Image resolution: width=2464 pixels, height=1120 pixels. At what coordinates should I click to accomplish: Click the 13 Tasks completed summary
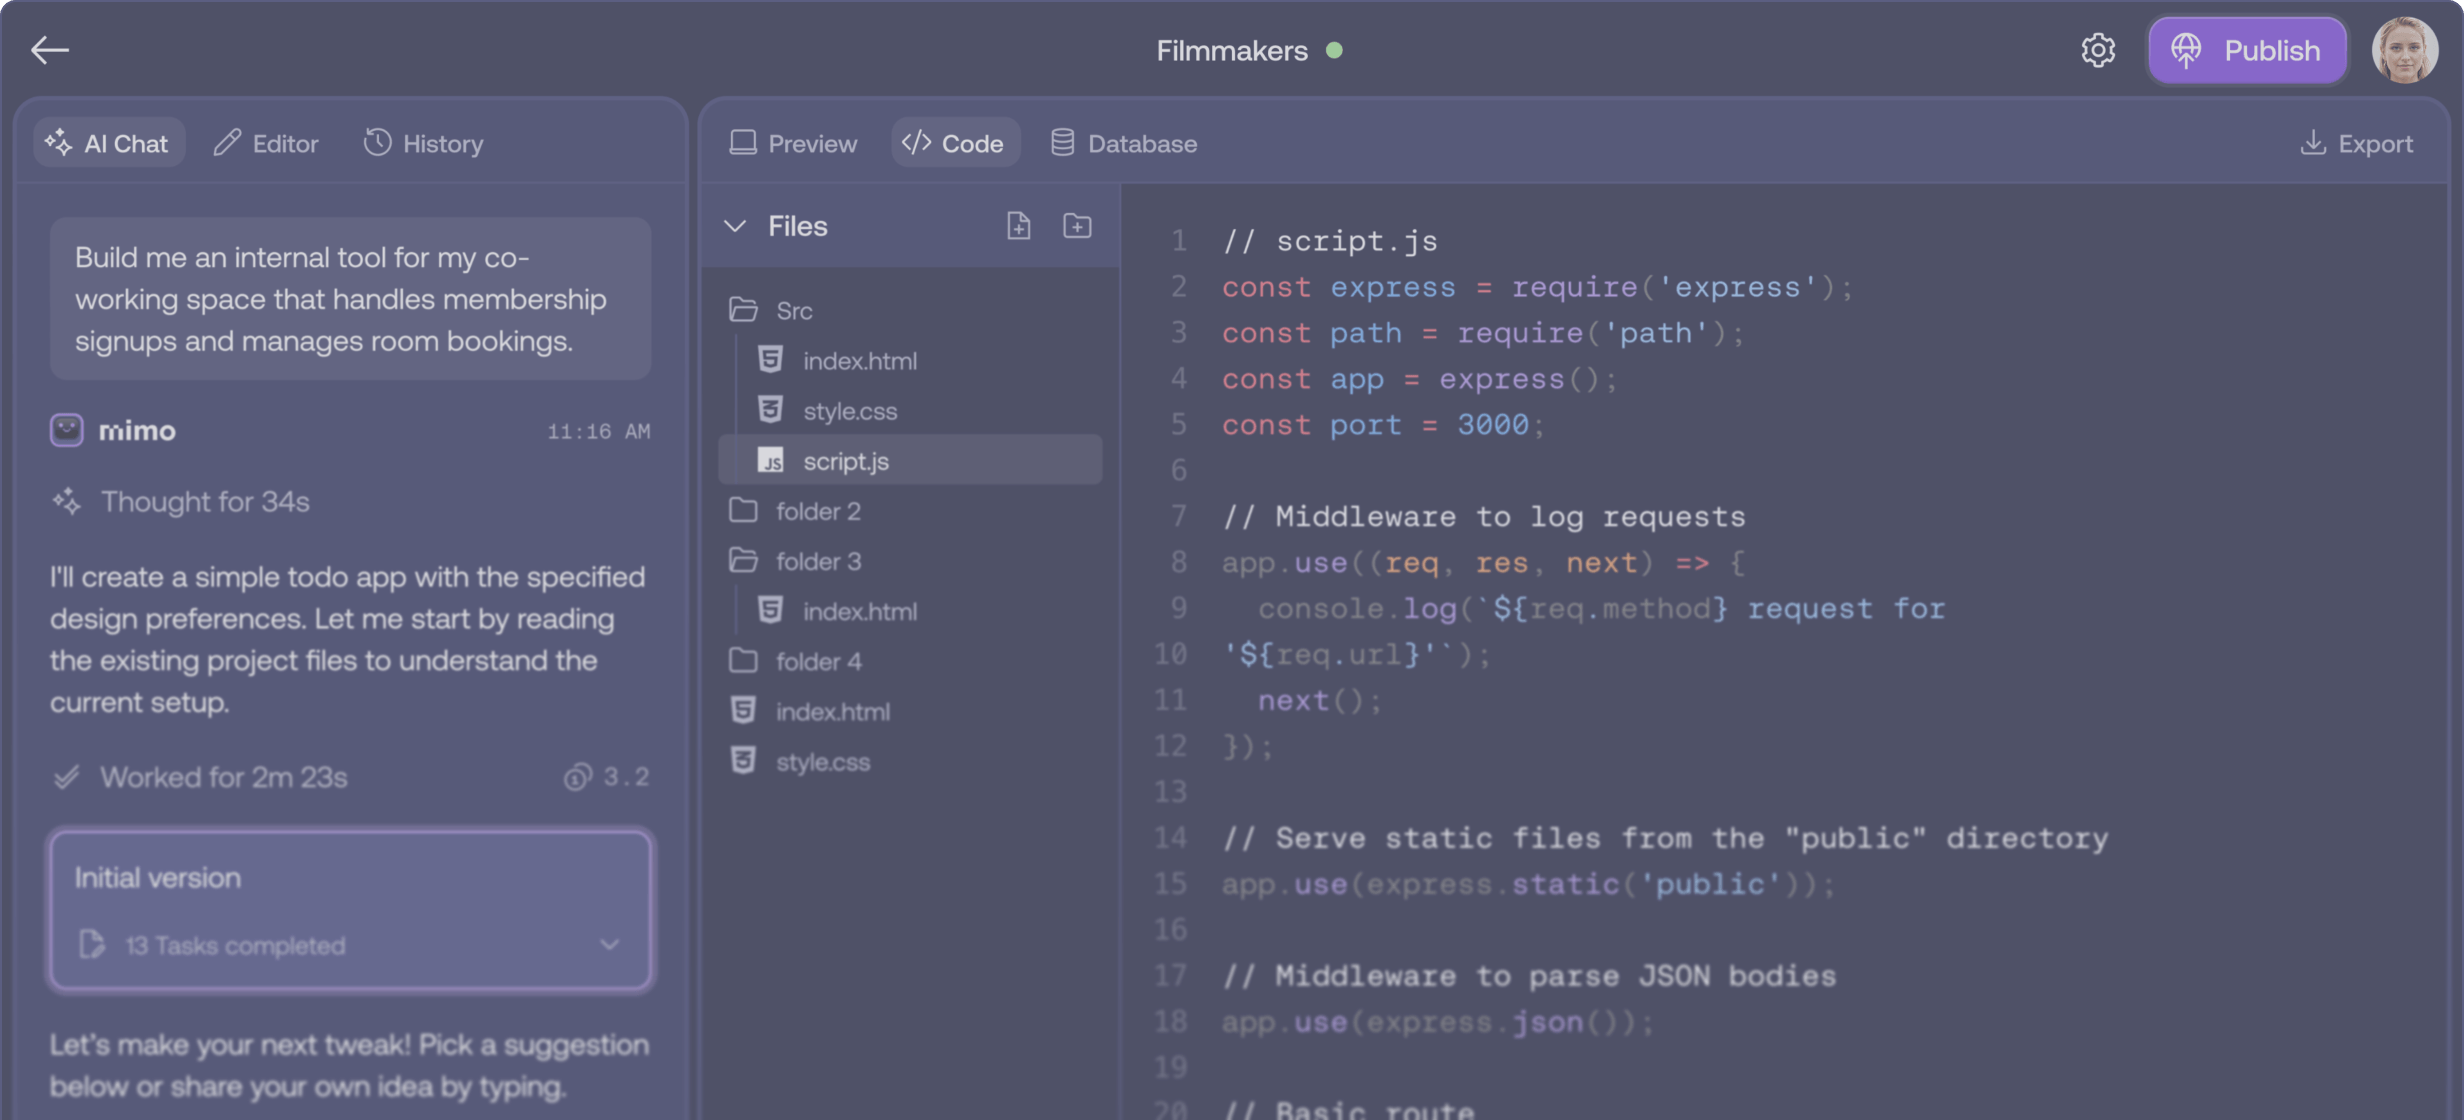click(235, 944)
